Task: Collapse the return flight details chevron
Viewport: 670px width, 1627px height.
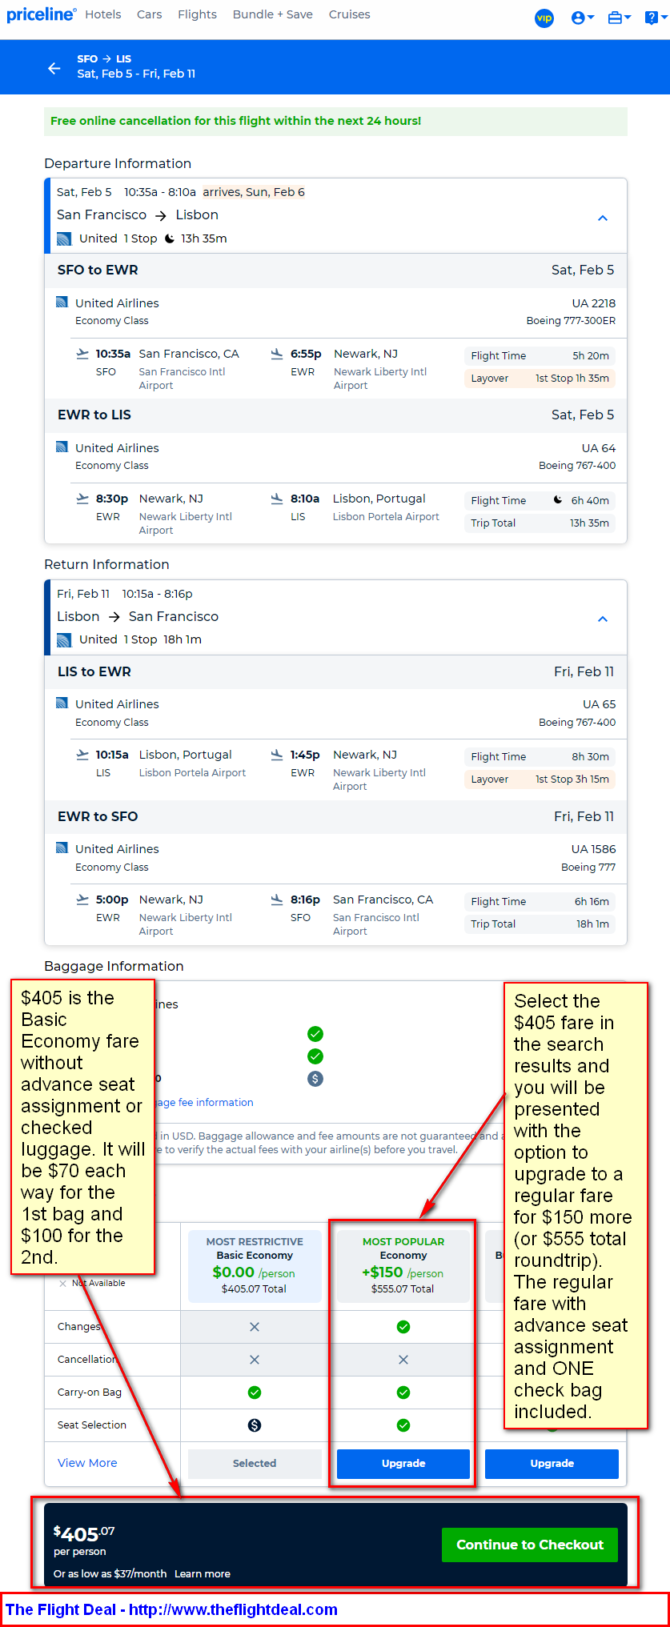Action: coord(603,619)
